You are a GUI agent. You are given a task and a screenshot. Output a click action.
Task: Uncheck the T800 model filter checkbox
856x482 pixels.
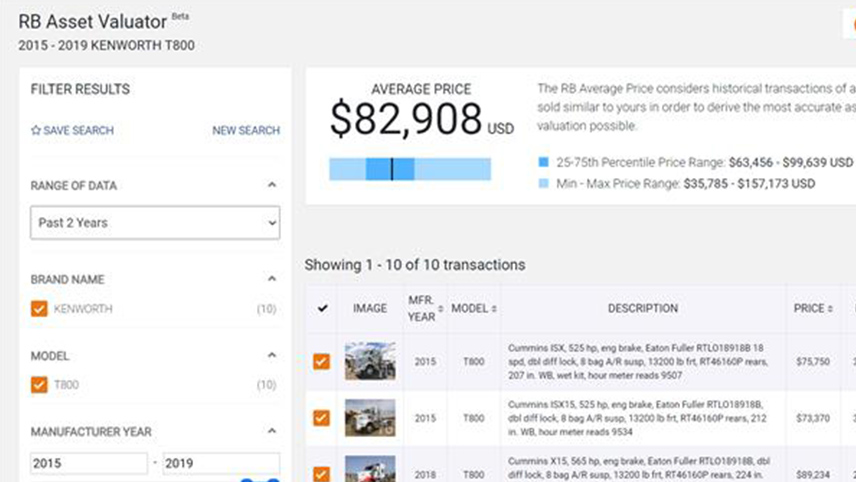39,385
